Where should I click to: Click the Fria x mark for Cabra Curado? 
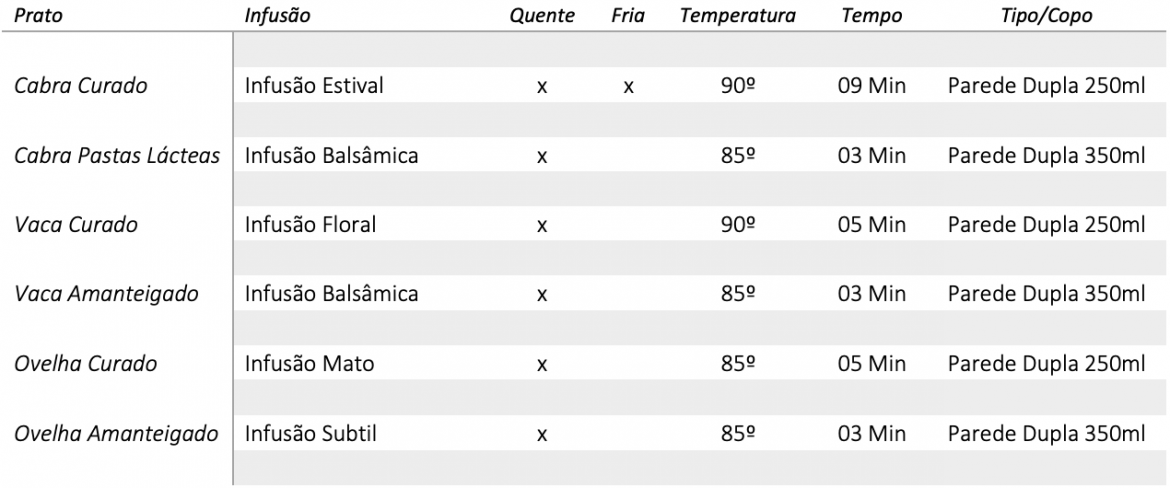point(628,87)
